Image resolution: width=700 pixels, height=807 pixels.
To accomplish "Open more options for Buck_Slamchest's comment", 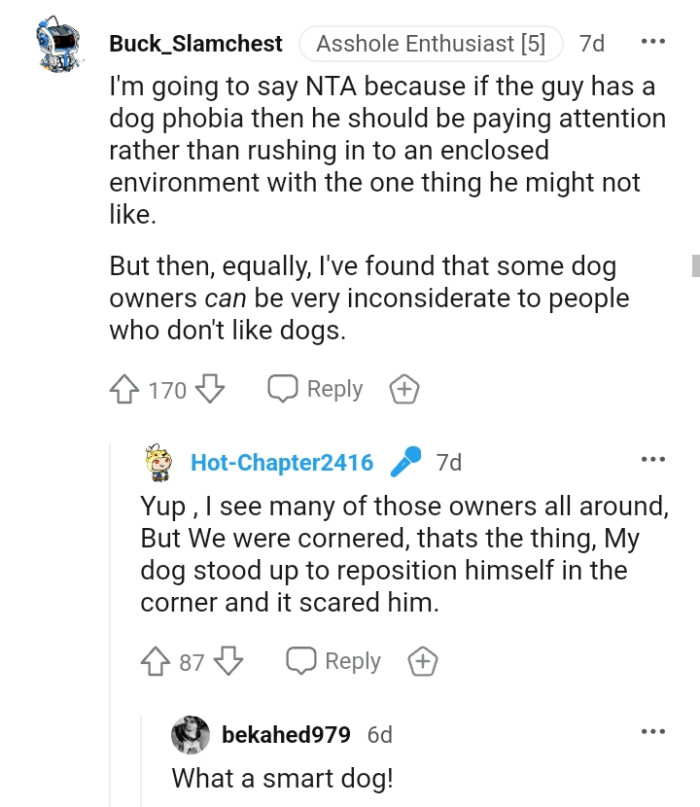I will pos(652,43).
